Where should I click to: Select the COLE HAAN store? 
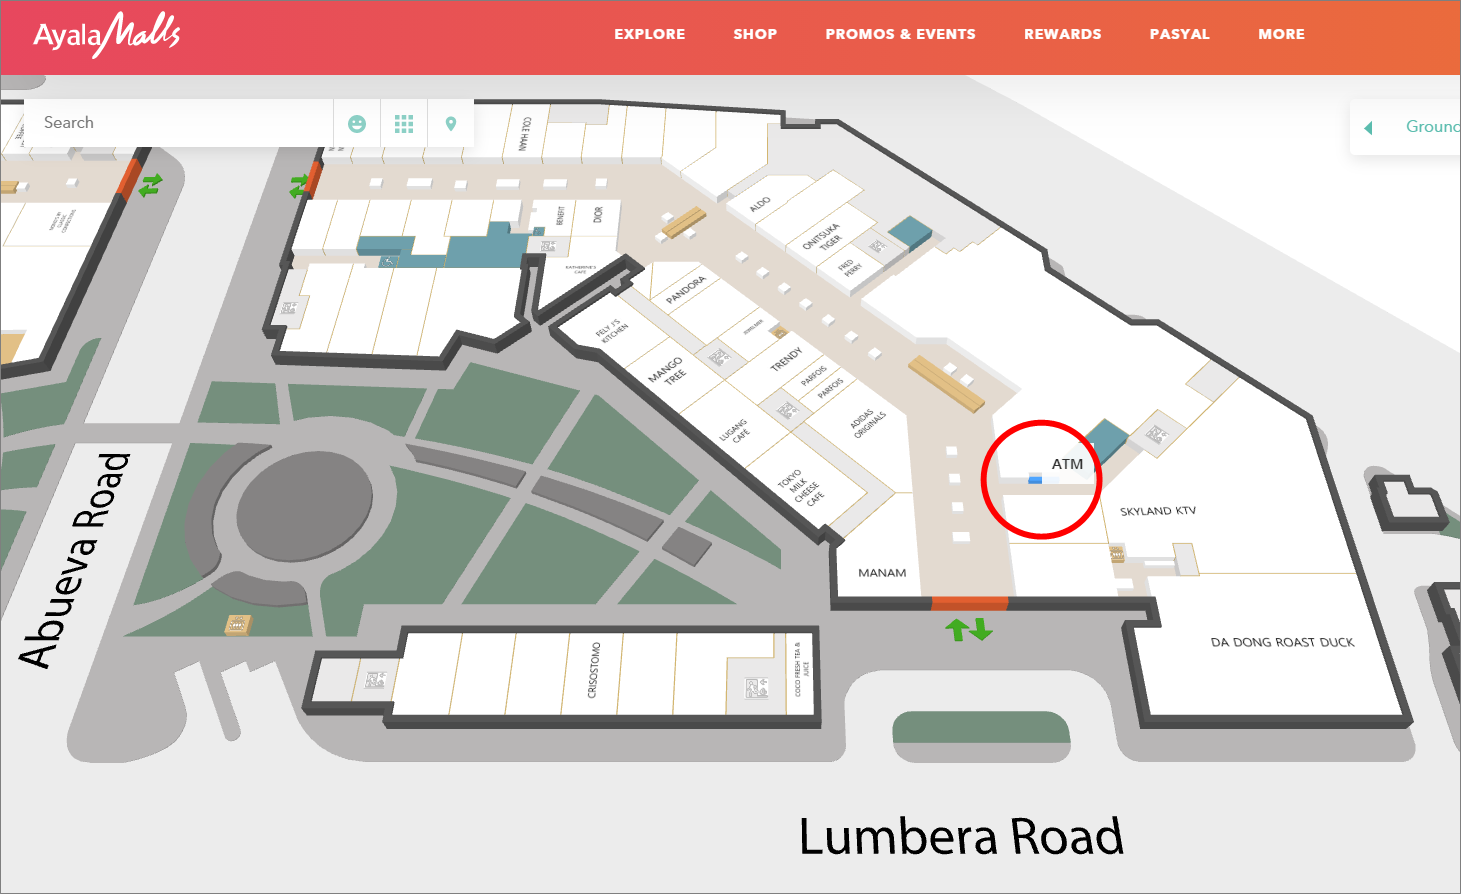point(526,133)
